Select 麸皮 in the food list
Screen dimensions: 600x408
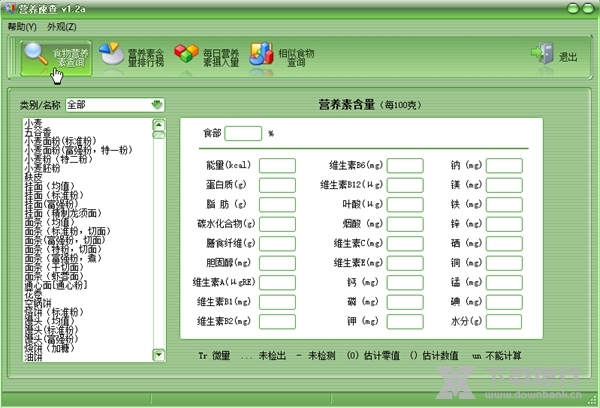tap(33, 177)
